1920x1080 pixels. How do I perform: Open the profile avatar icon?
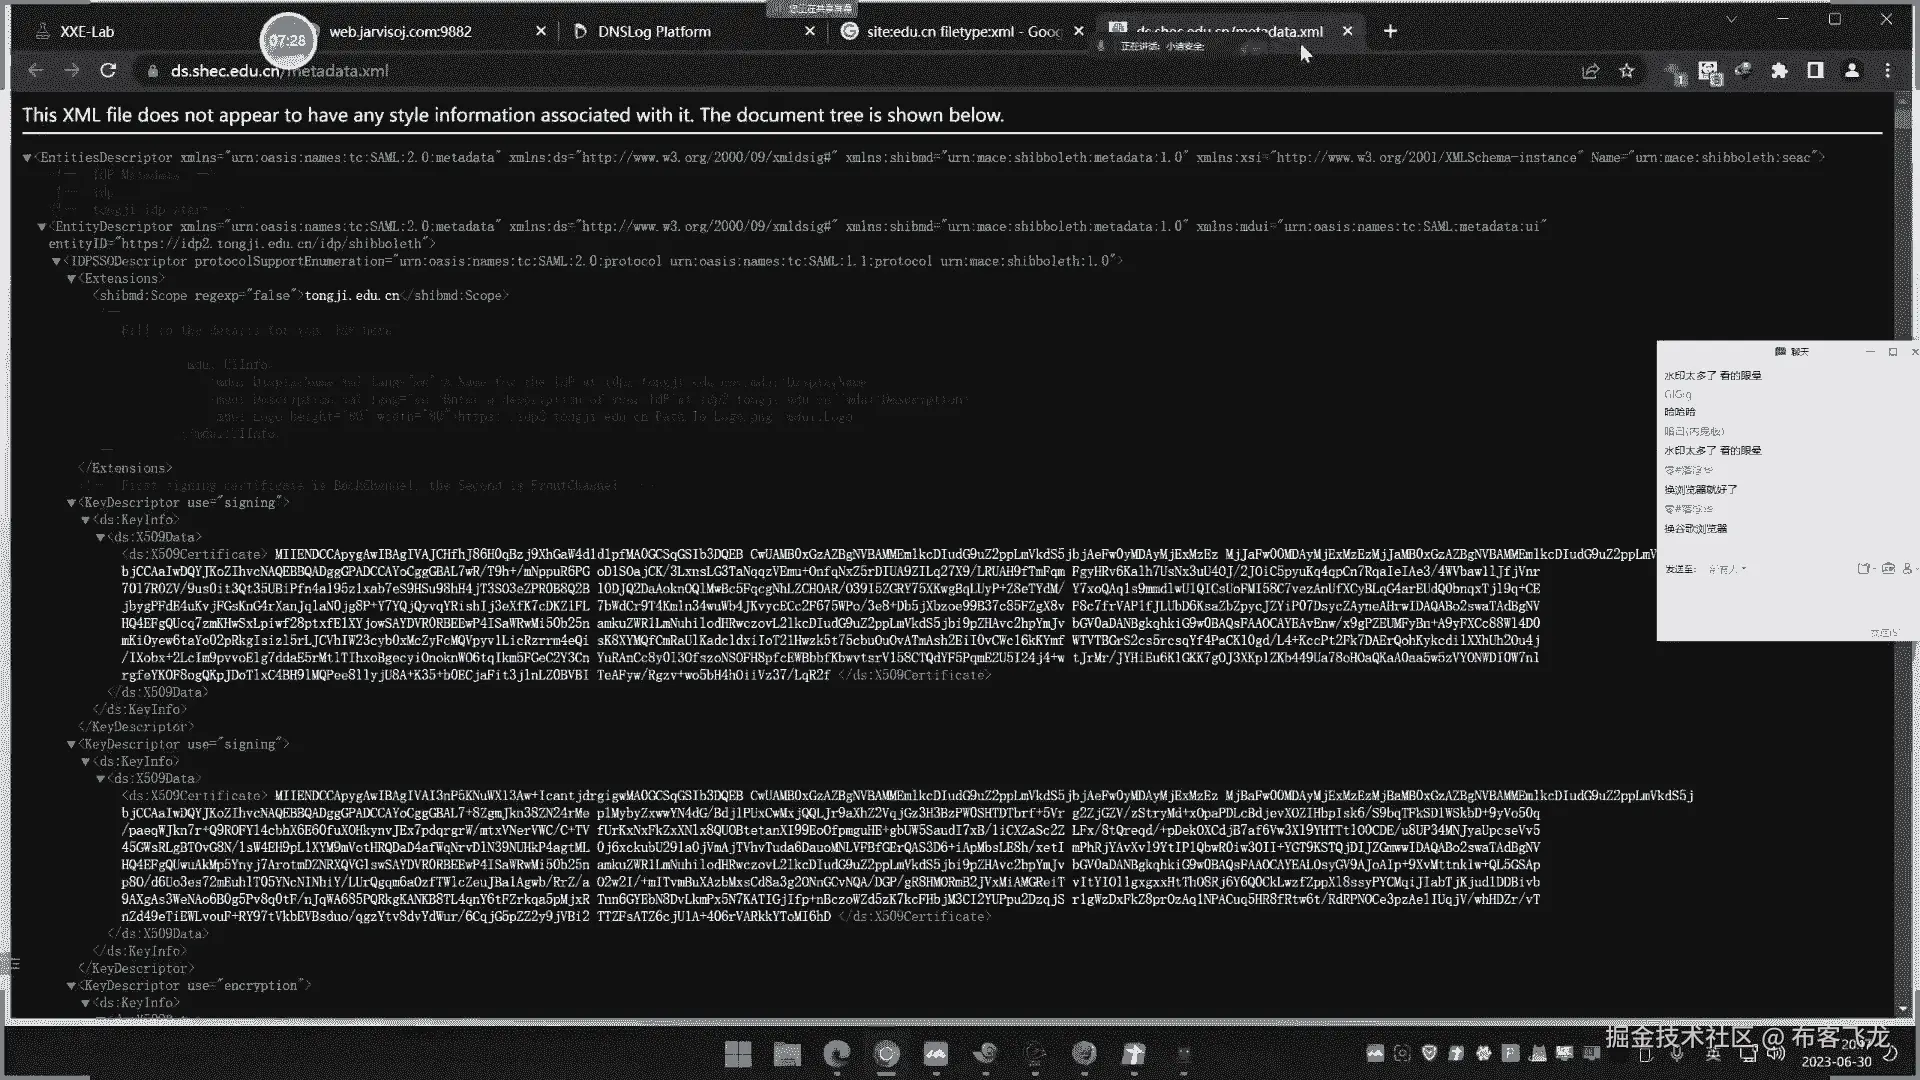click(1852, 71)
